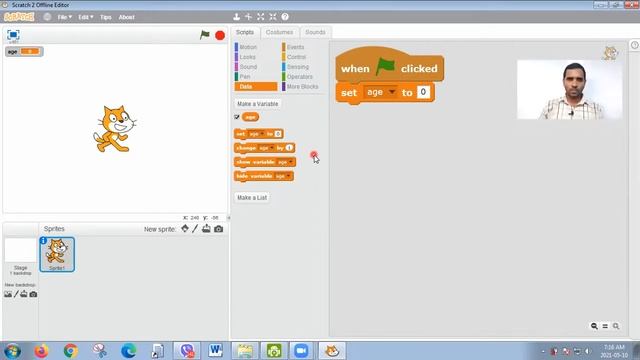
Task: Select the Grow sprite tool
Action: [x=260, y=17]
